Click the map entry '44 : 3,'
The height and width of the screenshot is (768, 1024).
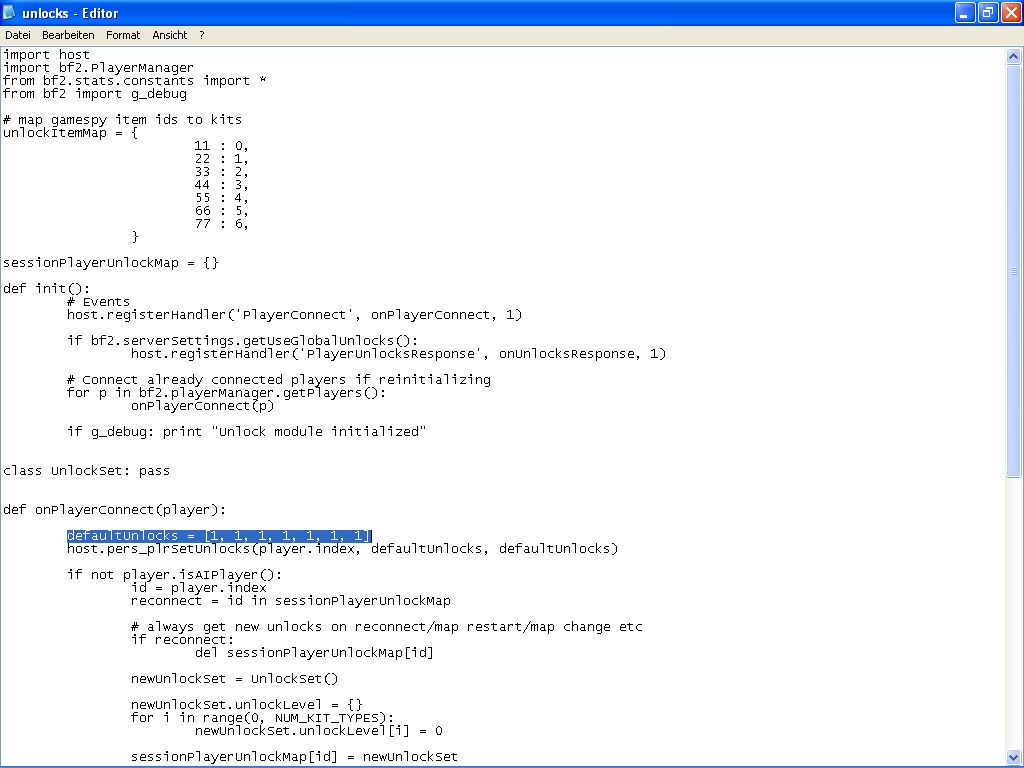[221, 185]
